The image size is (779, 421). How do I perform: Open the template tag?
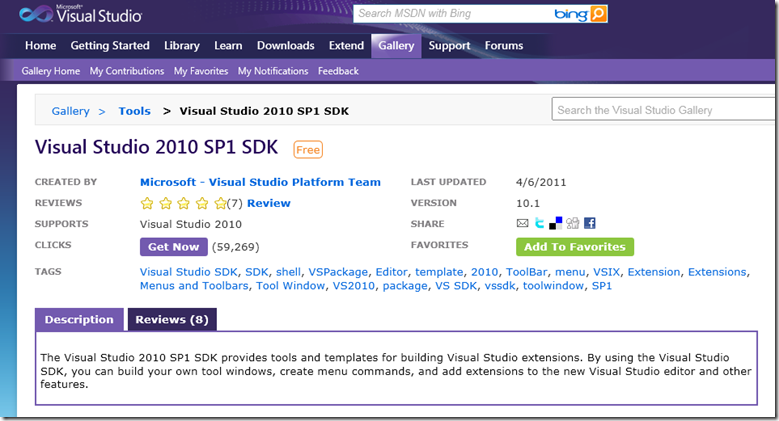439,272
